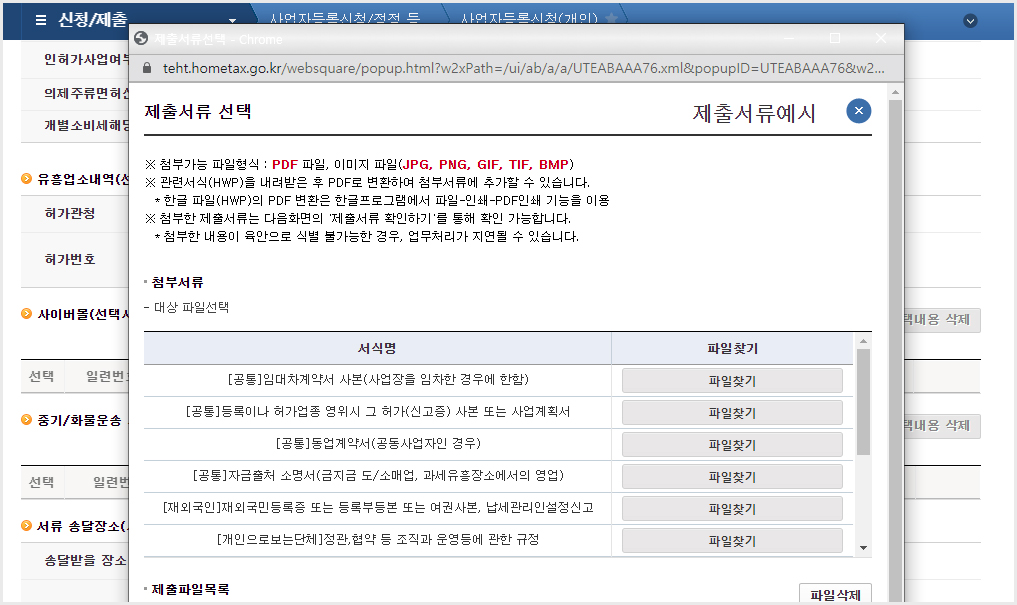1017x605 pixels.
Task: Click 선택내용 삭제 button beside 사이버몰 section
Action: (x=942, y=320)
